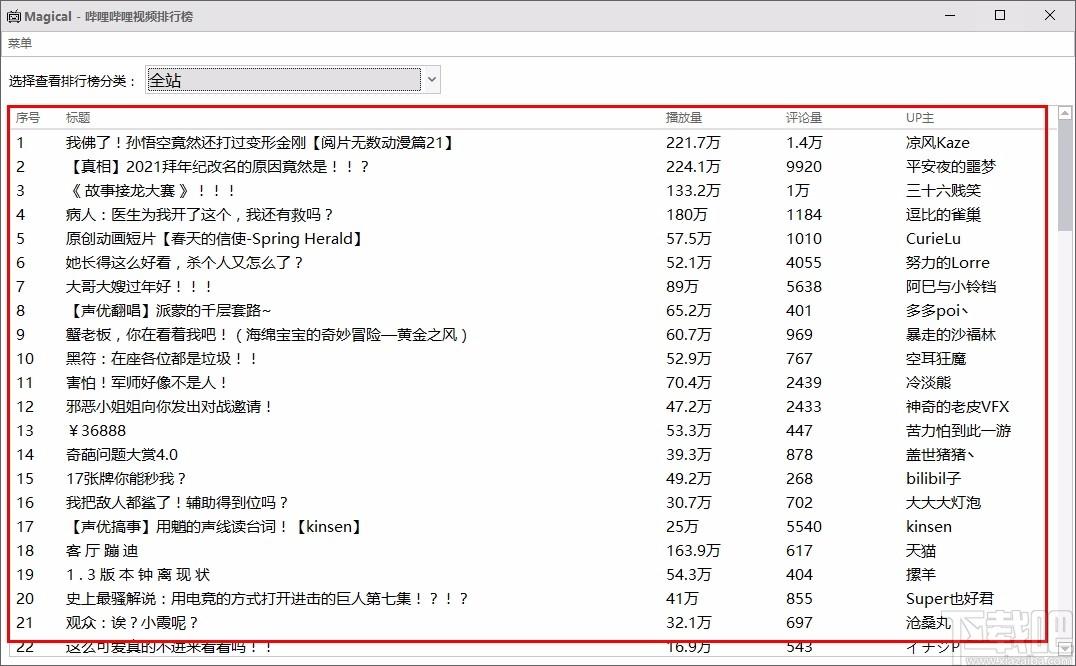Click the scrollbar up arrow
This screenshot has height=666, width=1076.
click(1065, 112)
